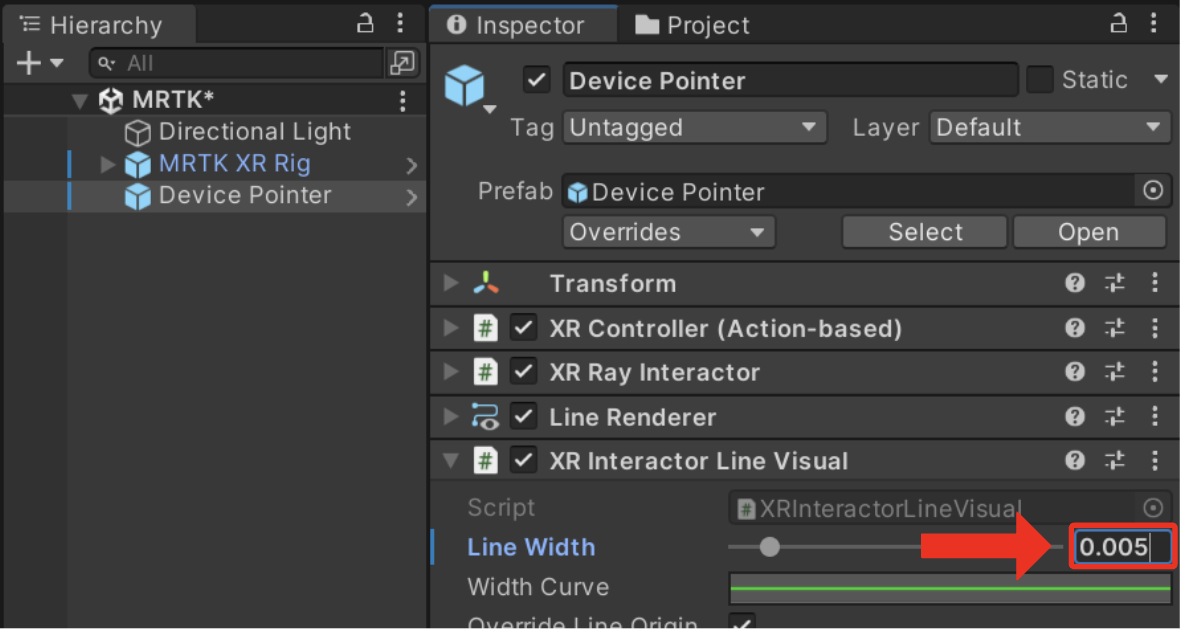Click the prefab Open button
The image size is (1180, 634).
1089,232
